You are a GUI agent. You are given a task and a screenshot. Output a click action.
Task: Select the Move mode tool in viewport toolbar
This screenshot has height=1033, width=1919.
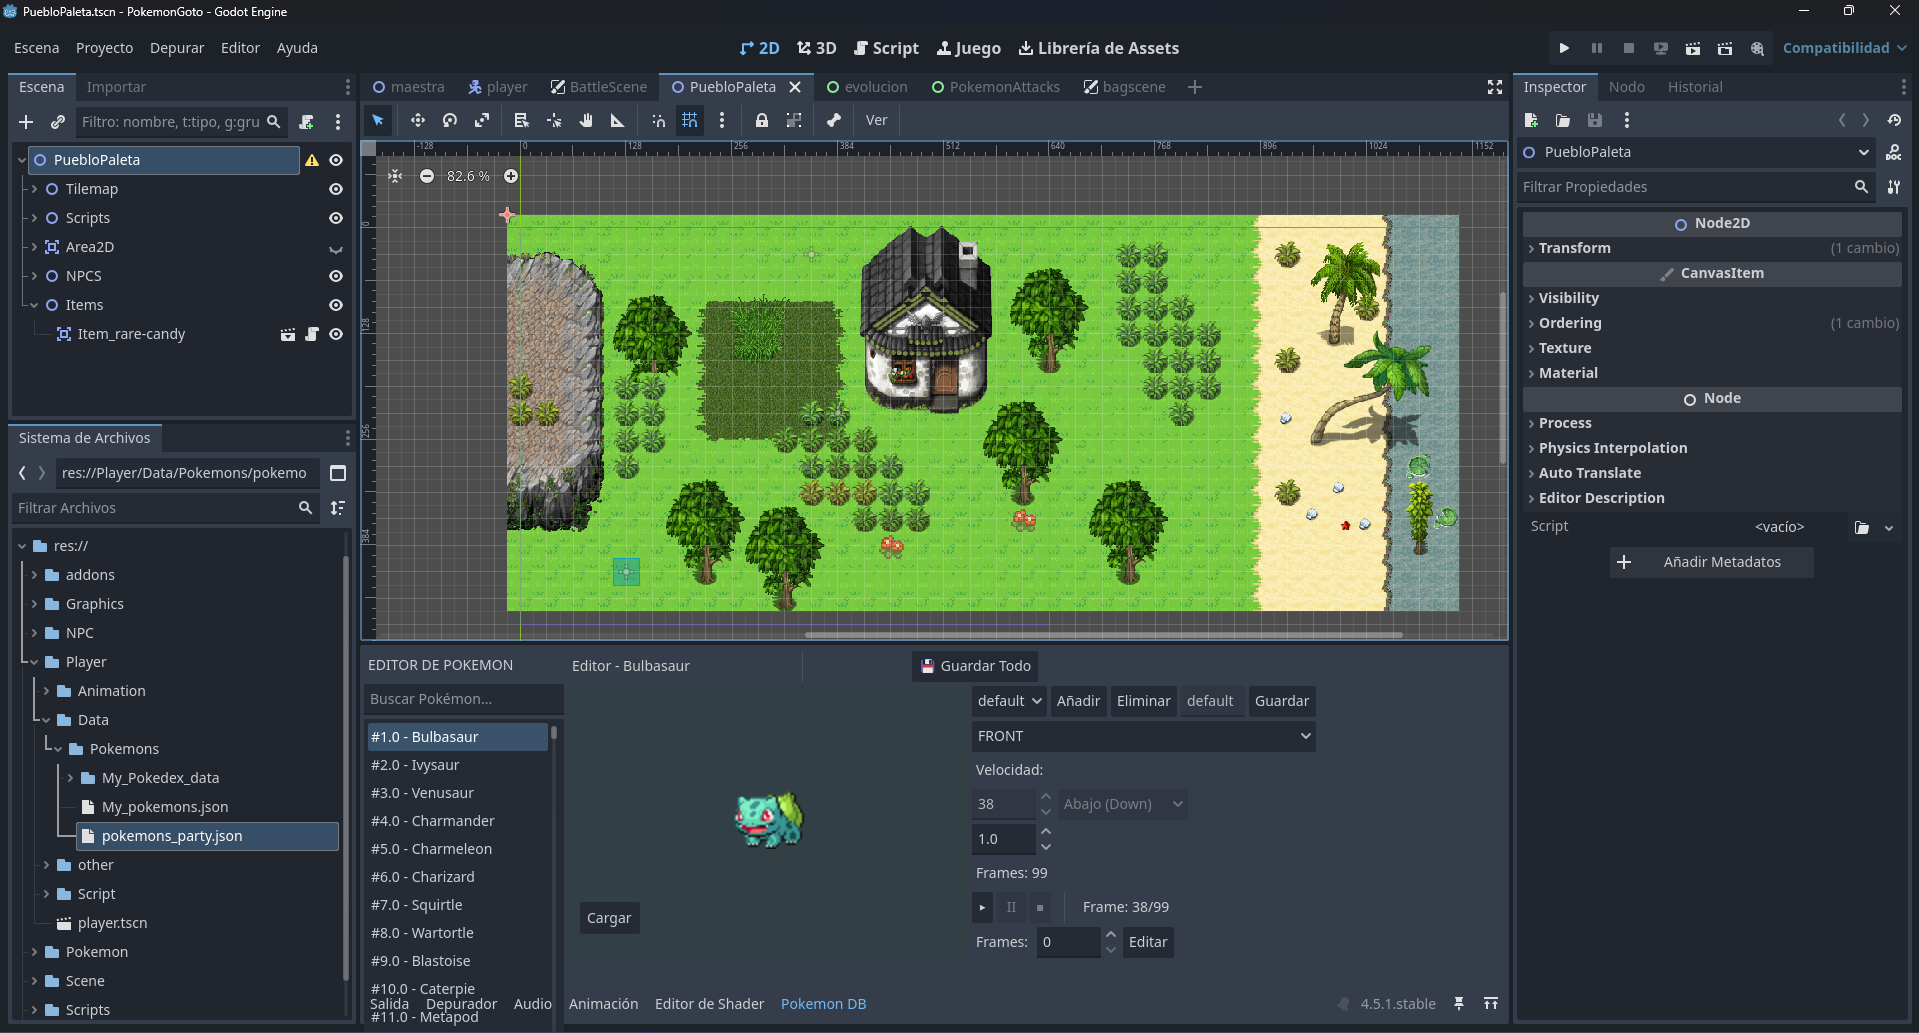coord(417,120)
